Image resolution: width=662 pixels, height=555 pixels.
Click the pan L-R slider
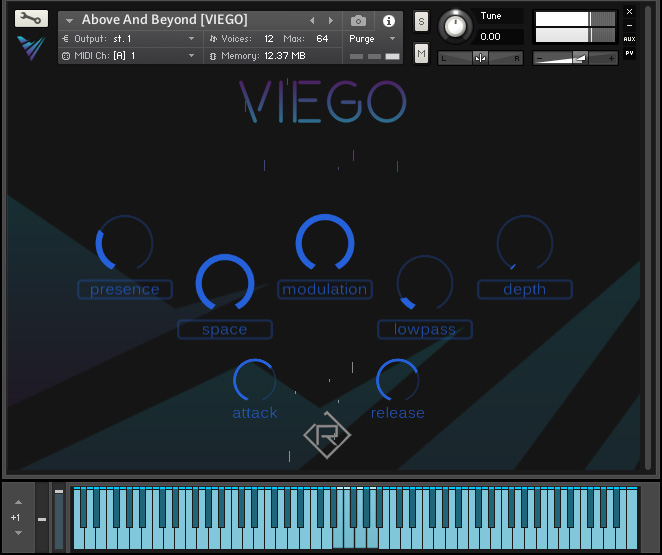pos(480,58)
